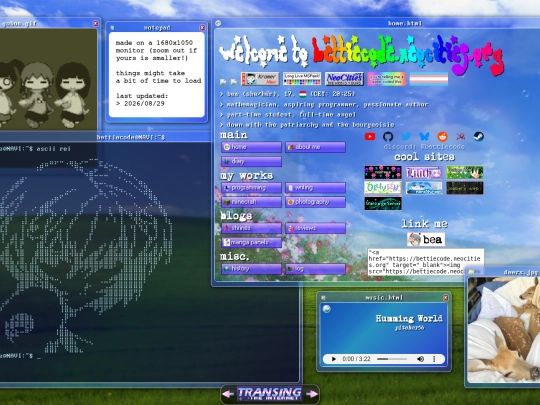The height and width of the screenshot is (405, 540).
Task: Open the programming works page
Action: click(251, 188)
